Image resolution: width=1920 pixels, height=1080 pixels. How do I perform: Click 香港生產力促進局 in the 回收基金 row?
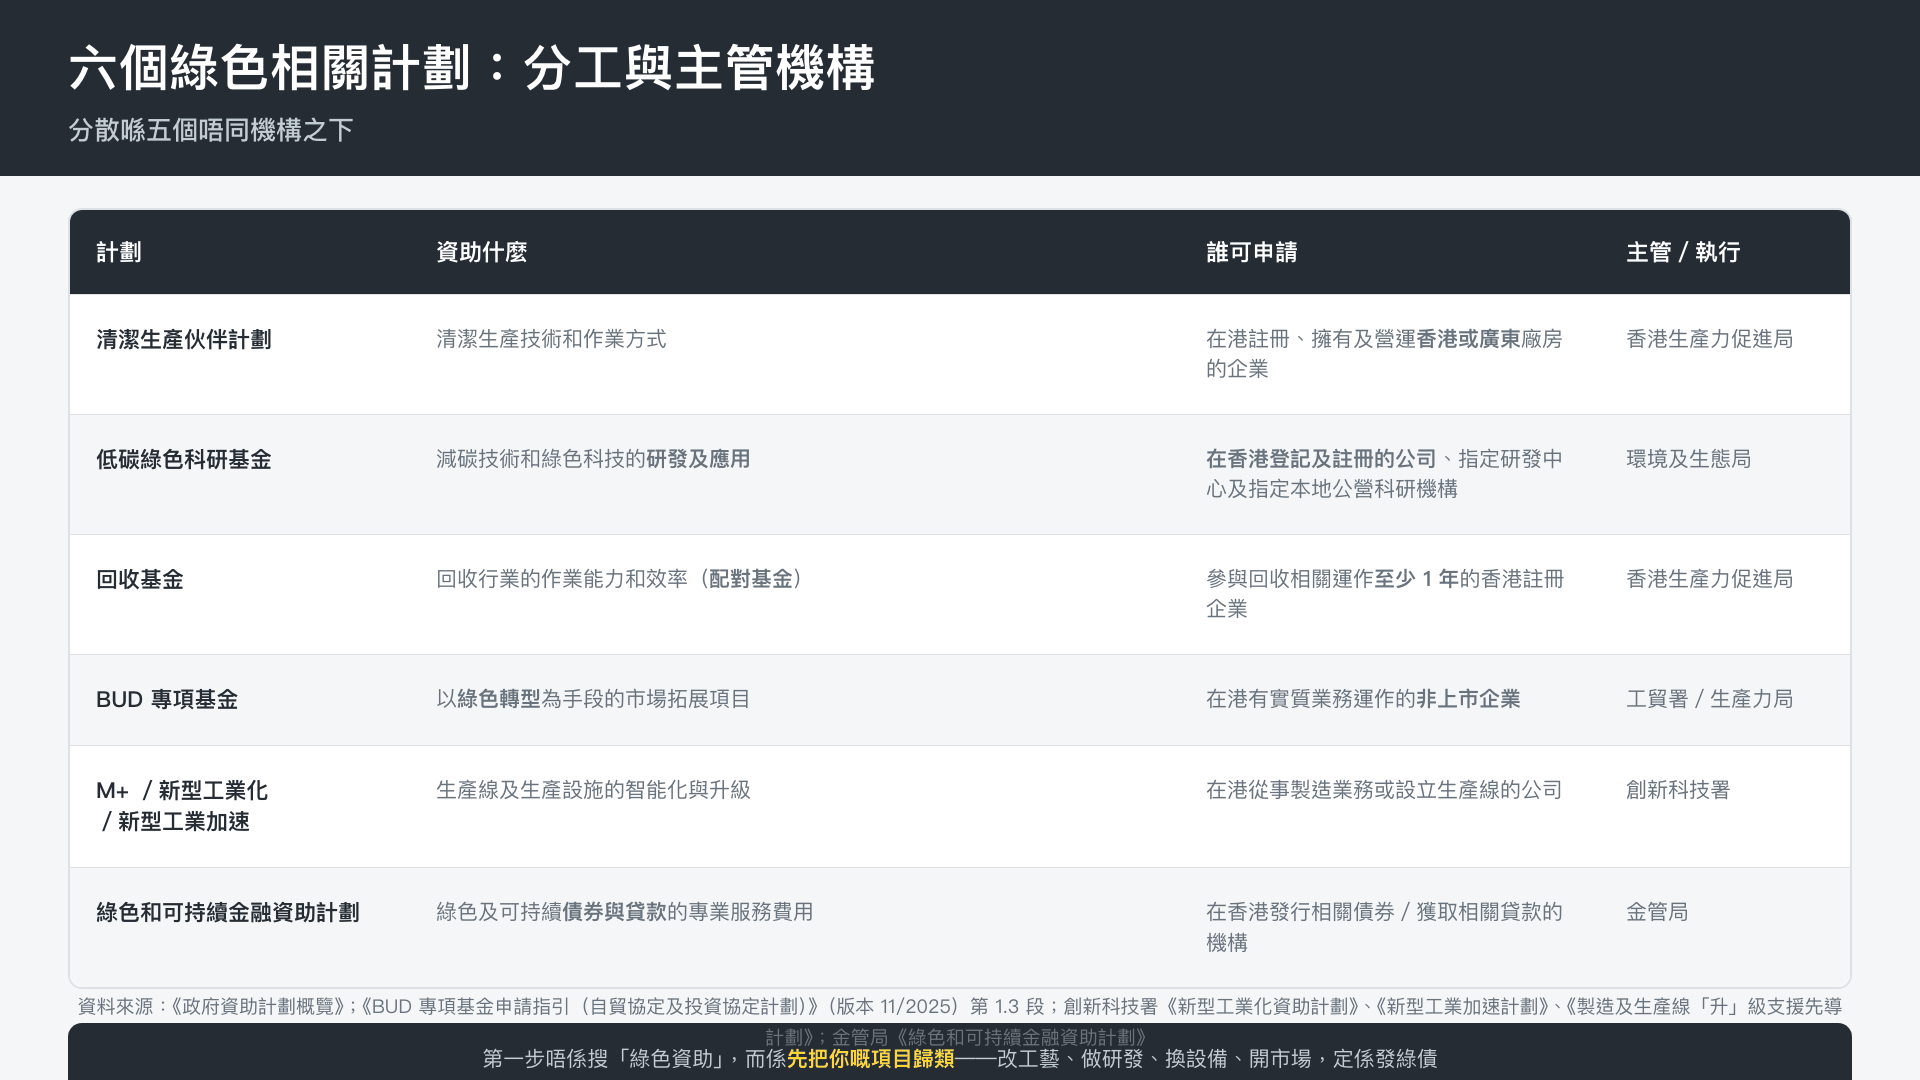pyautogui.click(x=1710, y=579)
